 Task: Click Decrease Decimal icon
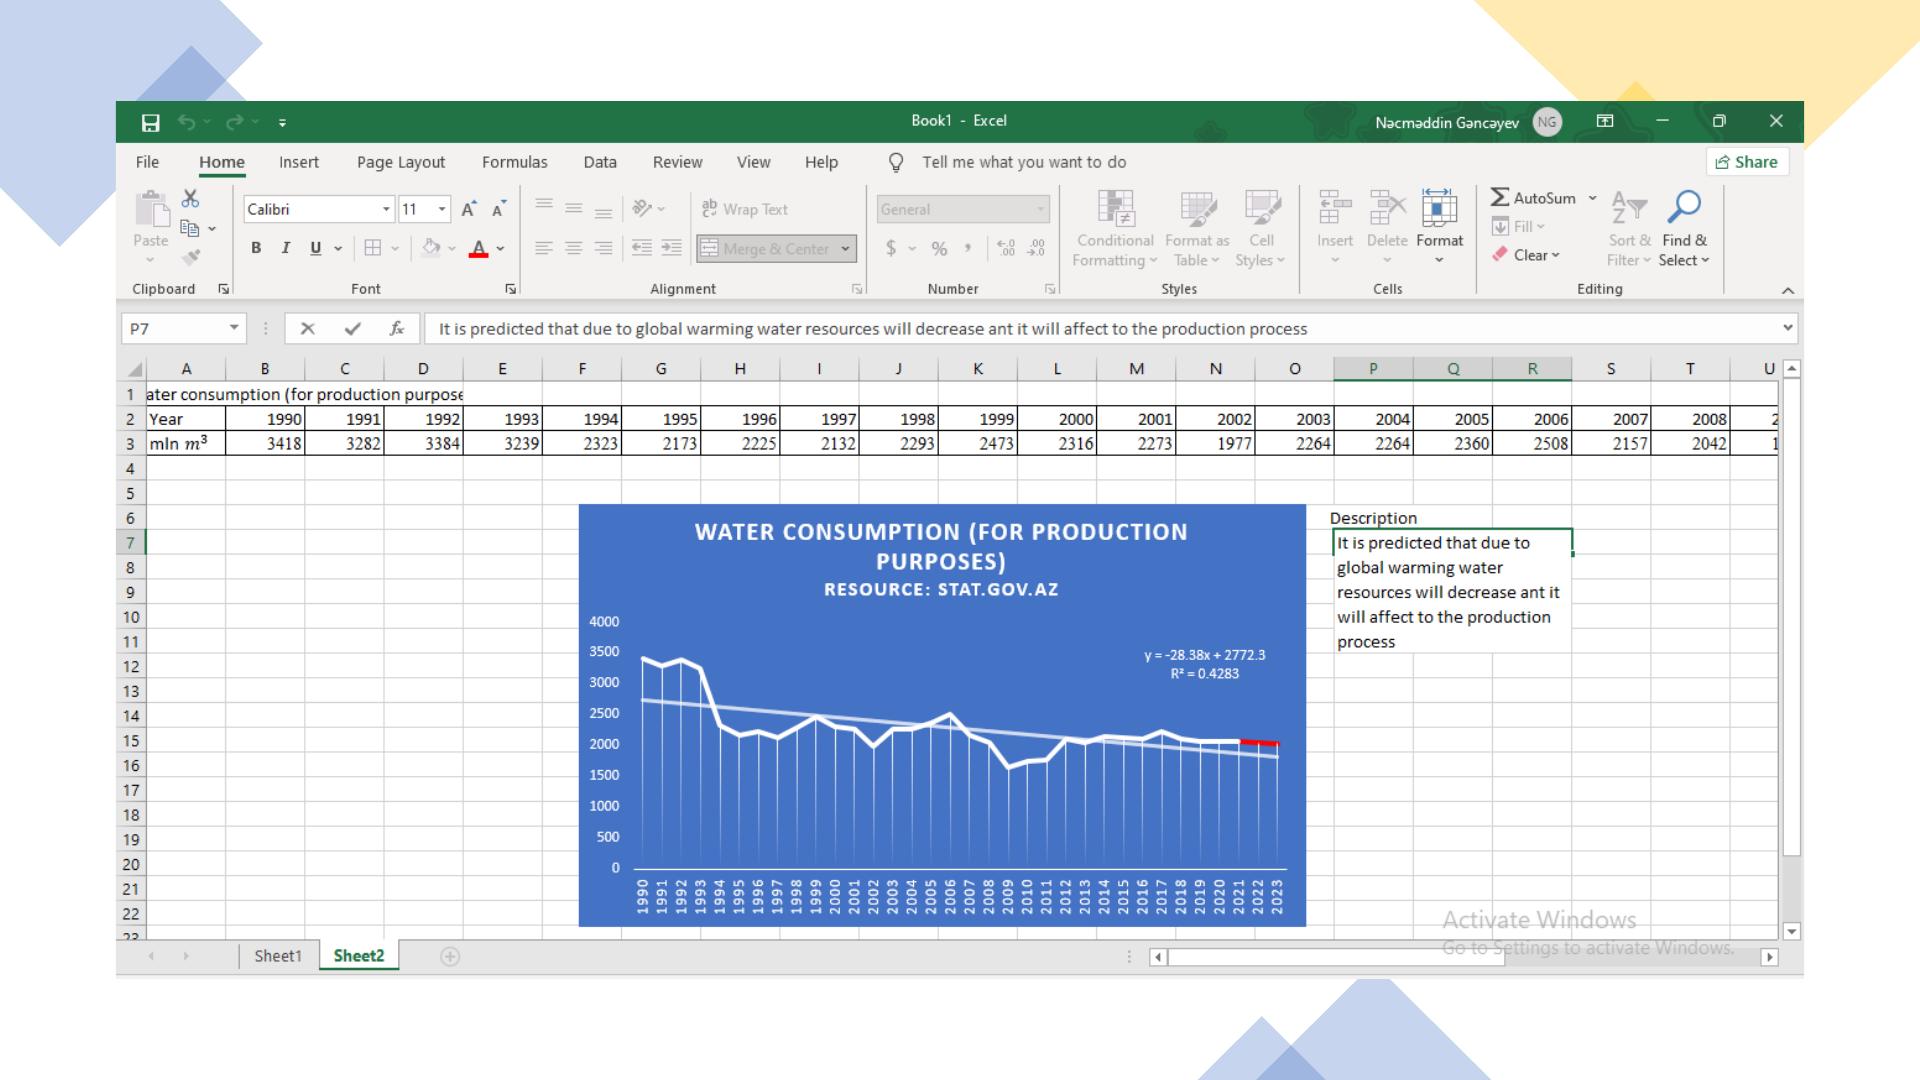pyautogui.click(x=1036, y=248)
